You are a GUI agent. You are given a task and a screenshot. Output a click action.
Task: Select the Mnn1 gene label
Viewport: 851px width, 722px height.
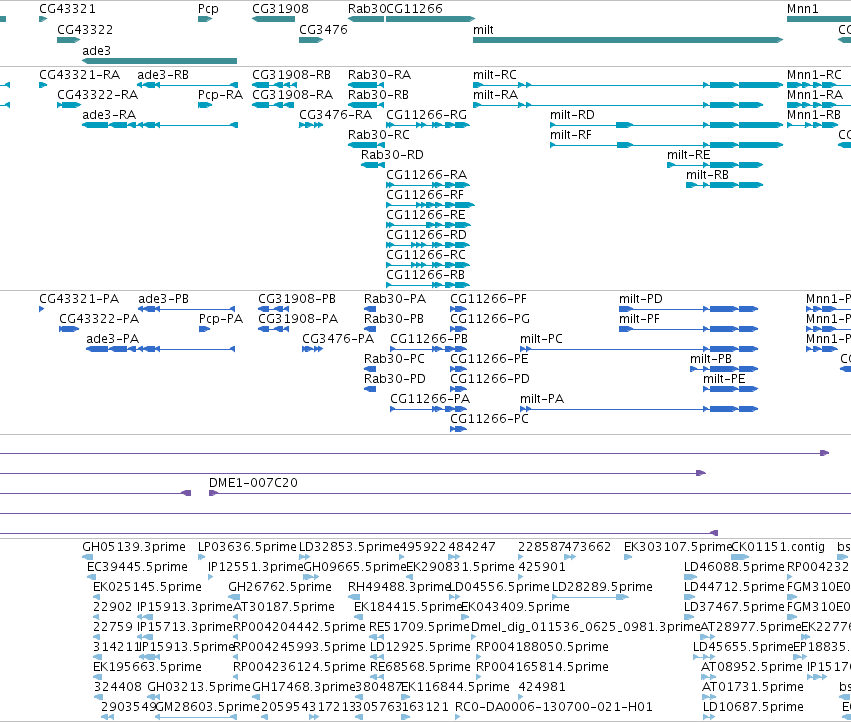[802, 9]
